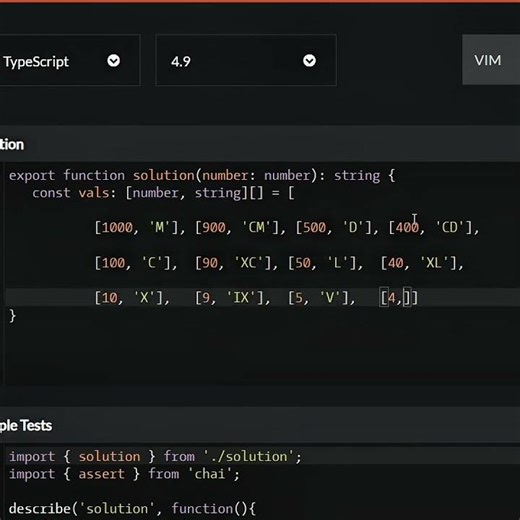Click the [1000, 'M'] entry
The image size is (520, 520).
click(137, 228)
